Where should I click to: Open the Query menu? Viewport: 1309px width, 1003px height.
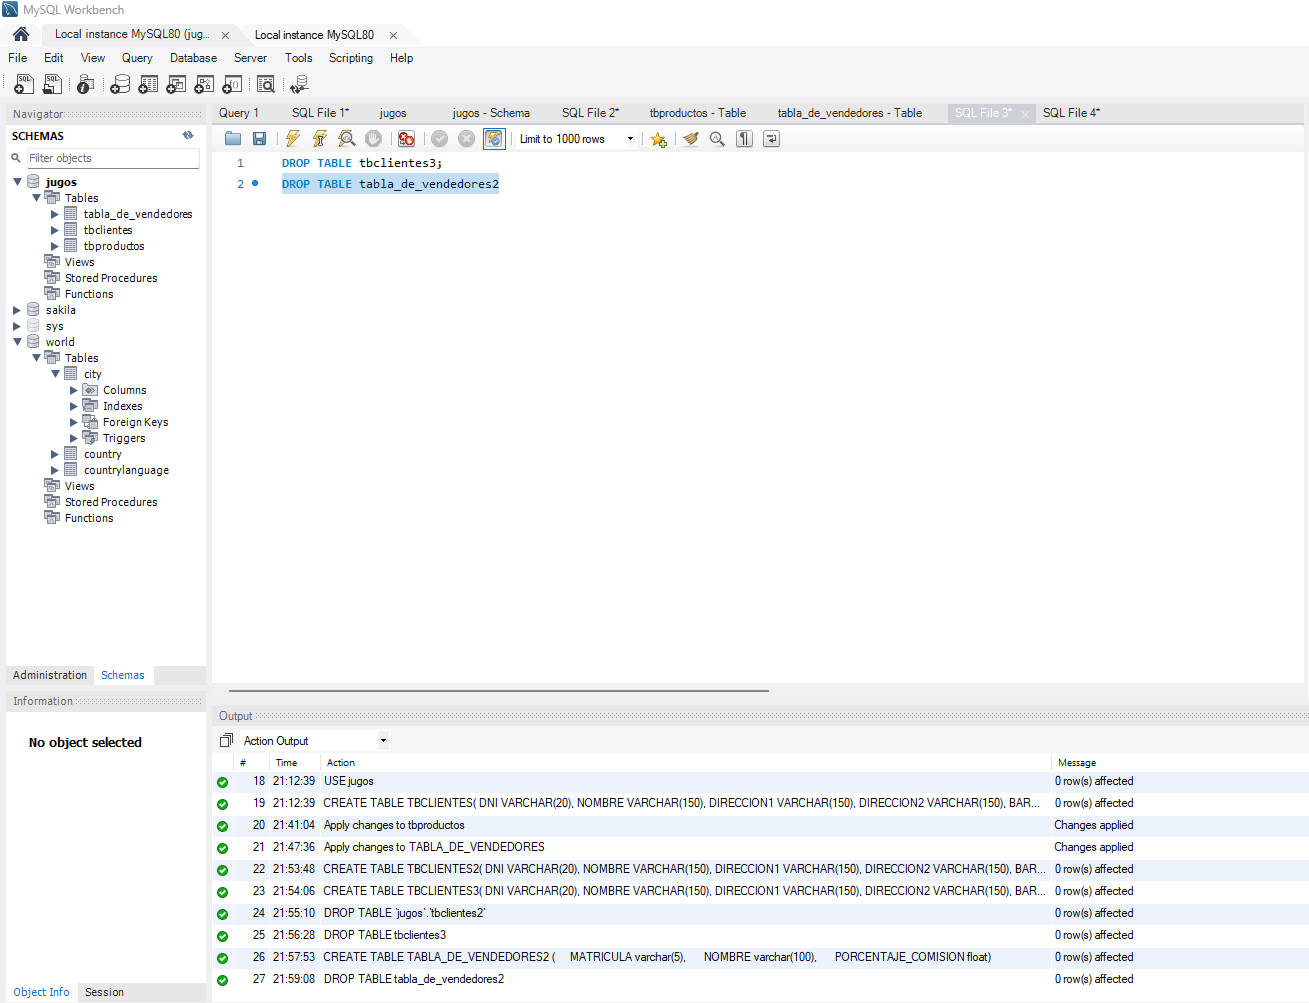[137, 58]
